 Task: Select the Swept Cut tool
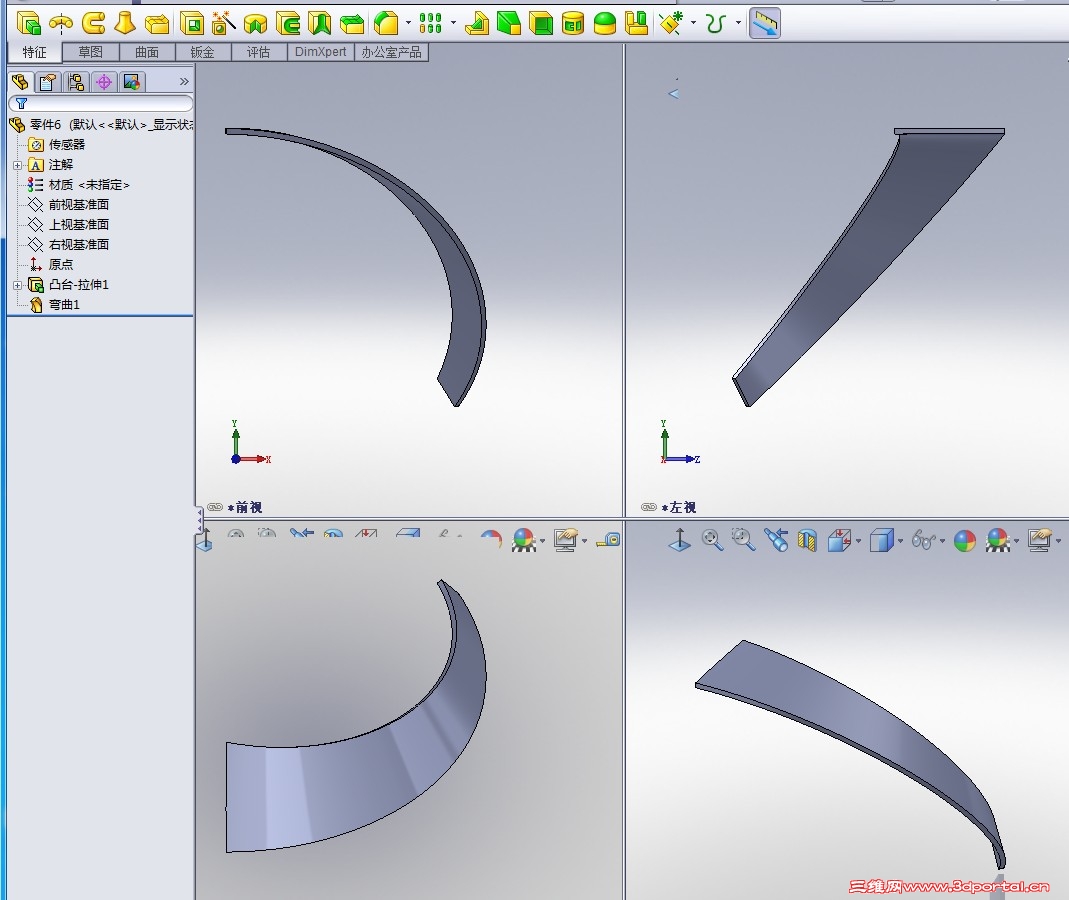288,24
